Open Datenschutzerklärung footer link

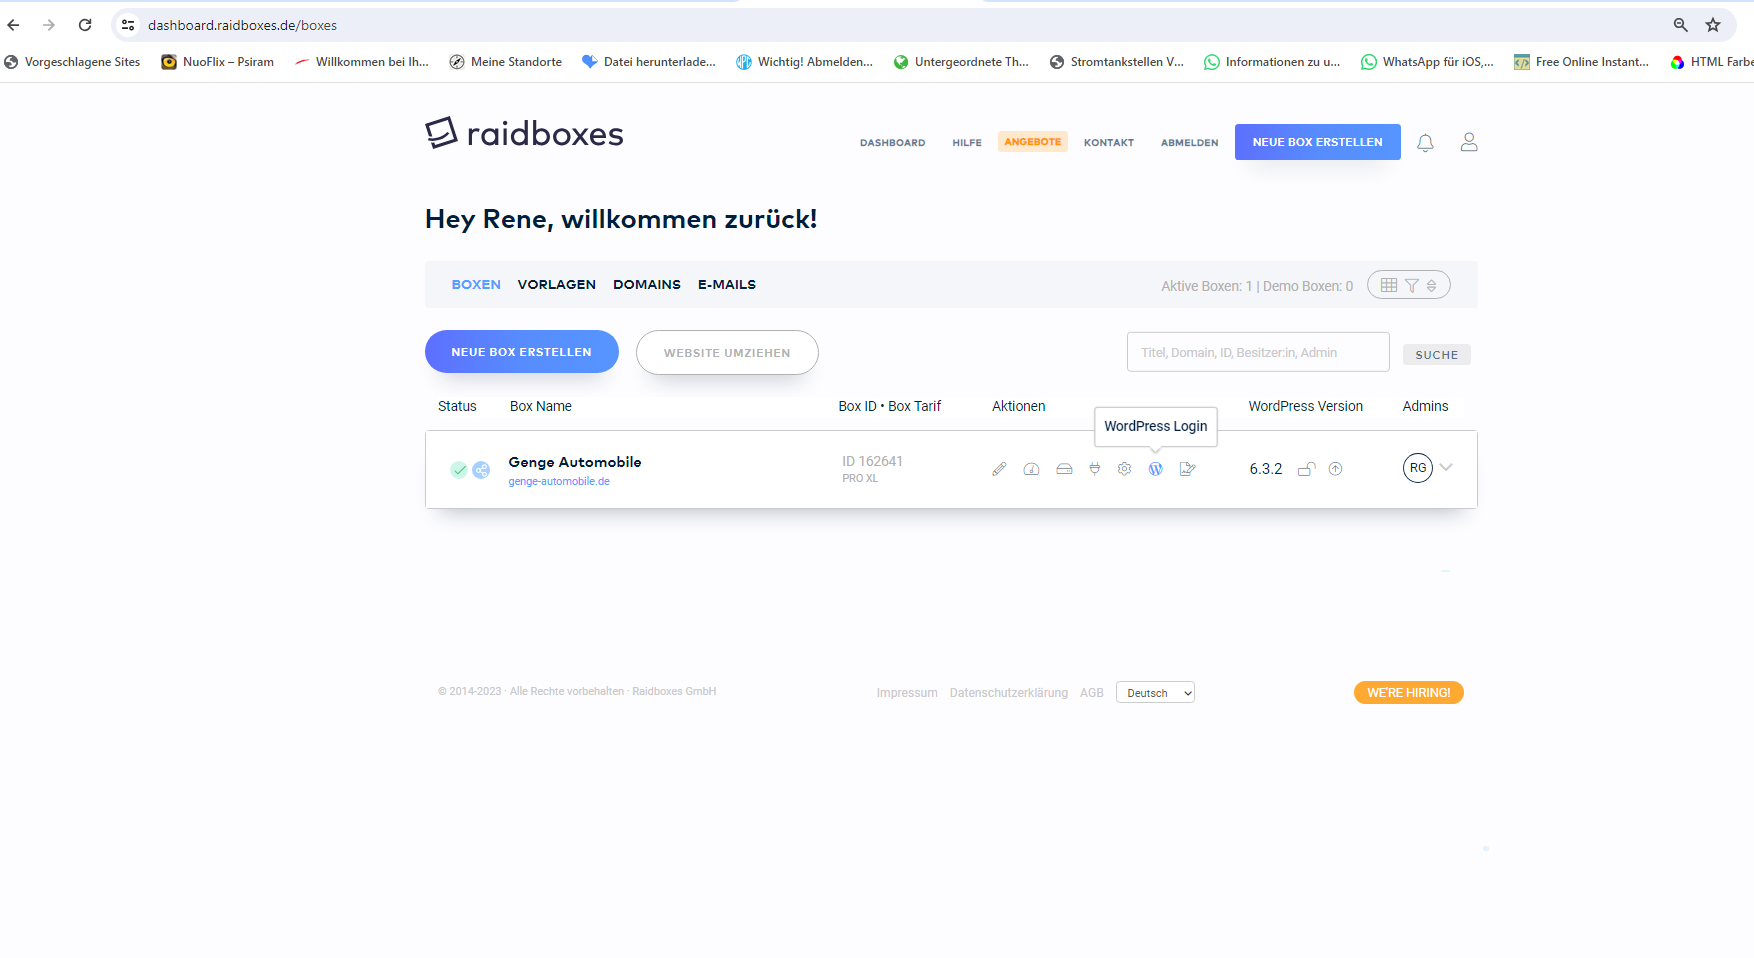click(x=1009, y=693)
